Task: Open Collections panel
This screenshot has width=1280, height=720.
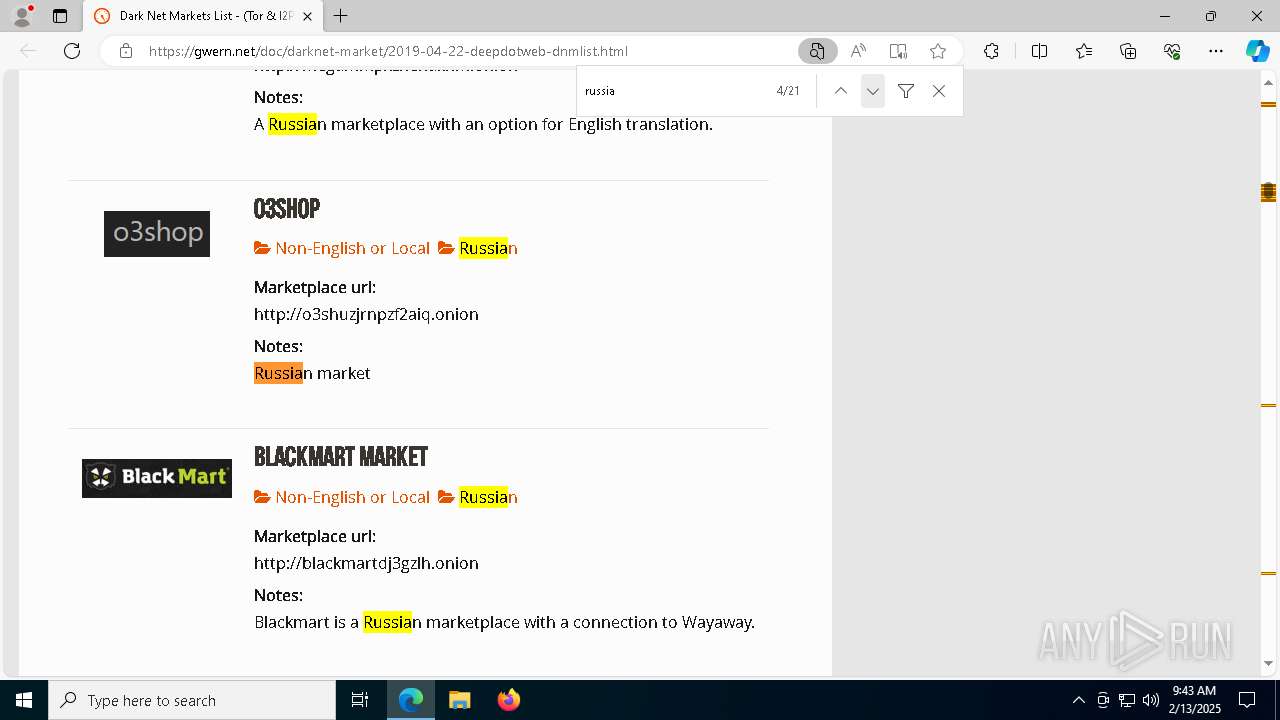Action: [1128, 51]
